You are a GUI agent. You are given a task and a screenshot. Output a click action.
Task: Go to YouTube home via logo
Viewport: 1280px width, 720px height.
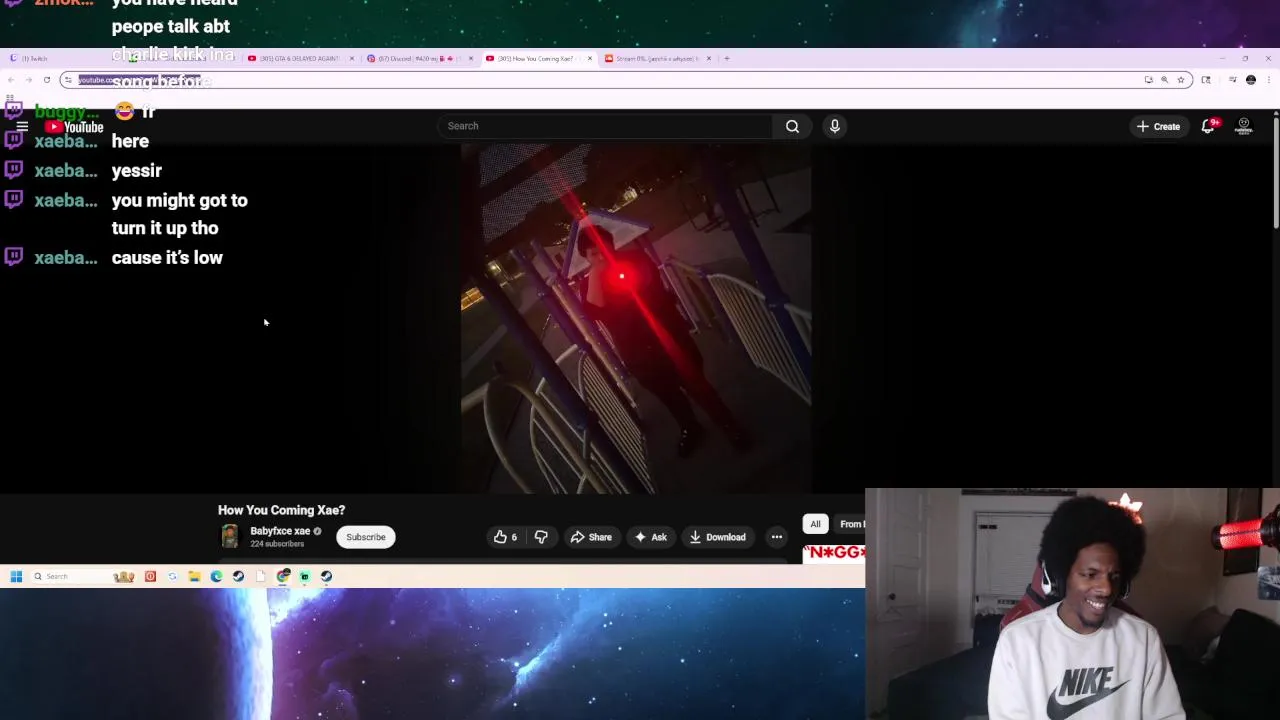point(74,127)
